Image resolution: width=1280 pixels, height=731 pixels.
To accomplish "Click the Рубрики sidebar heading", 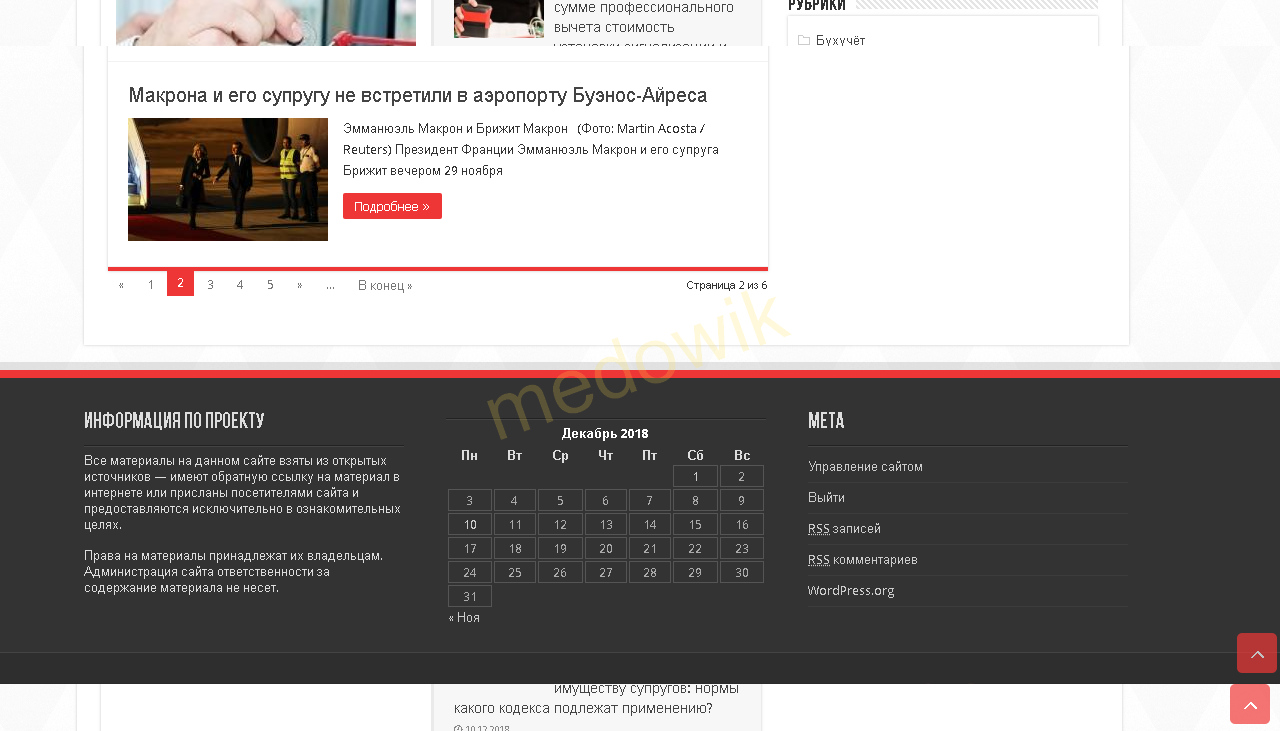I will coord(817,6).
